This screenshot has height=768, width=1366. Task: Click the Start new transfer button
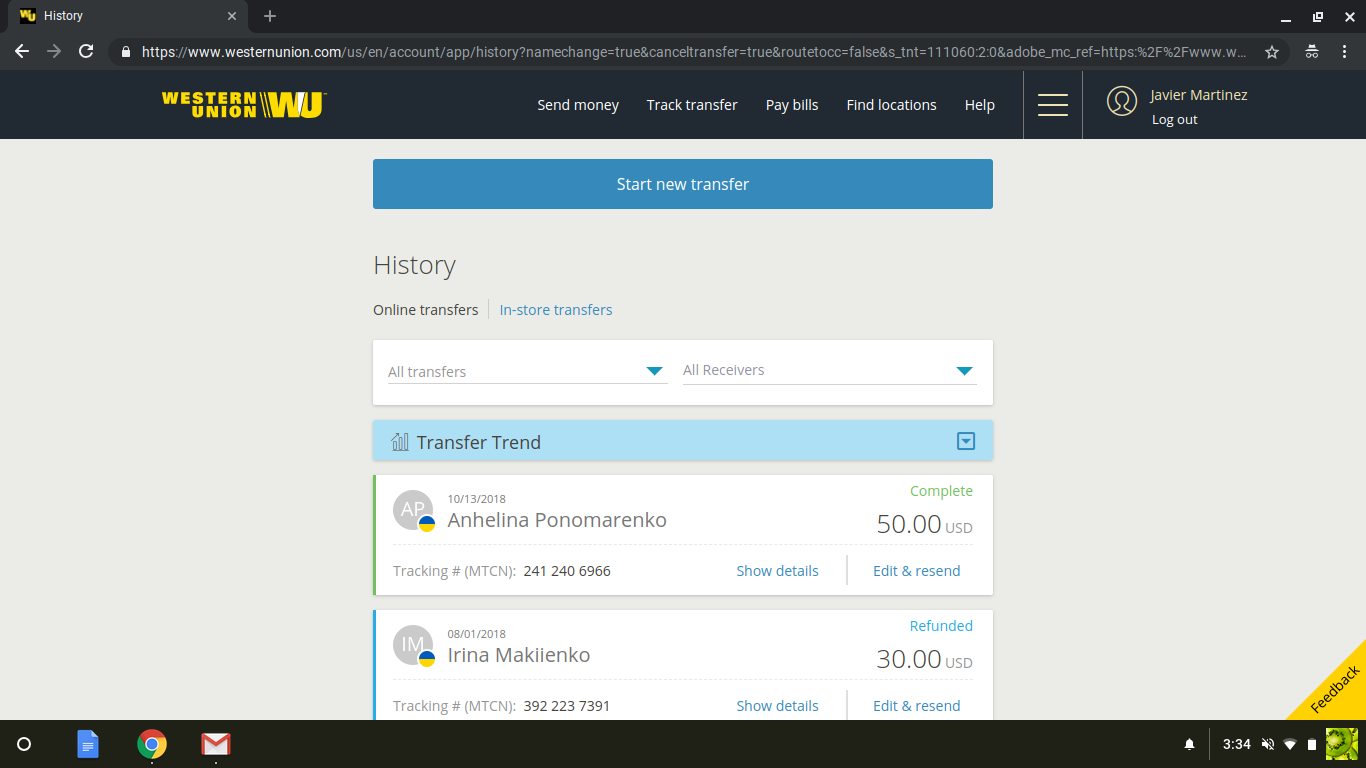[683, 184]
